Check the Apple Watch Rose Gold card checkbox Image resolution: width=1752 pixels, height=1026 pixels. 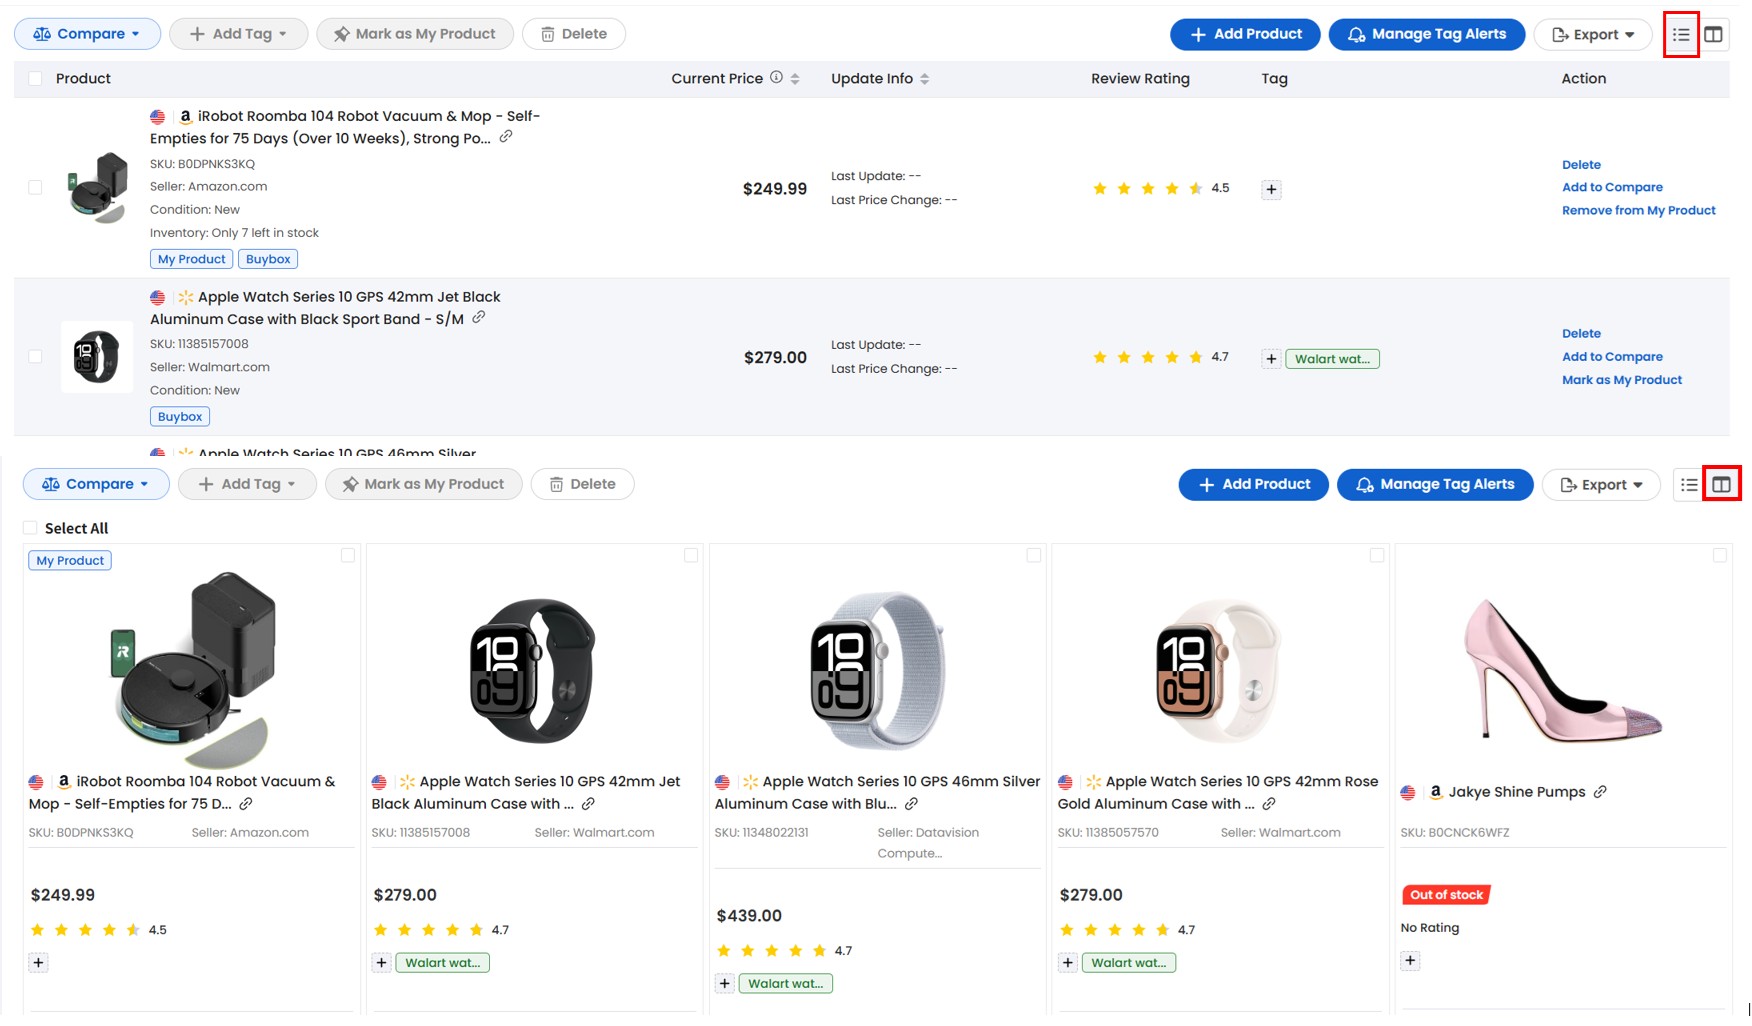[1377, 555]
